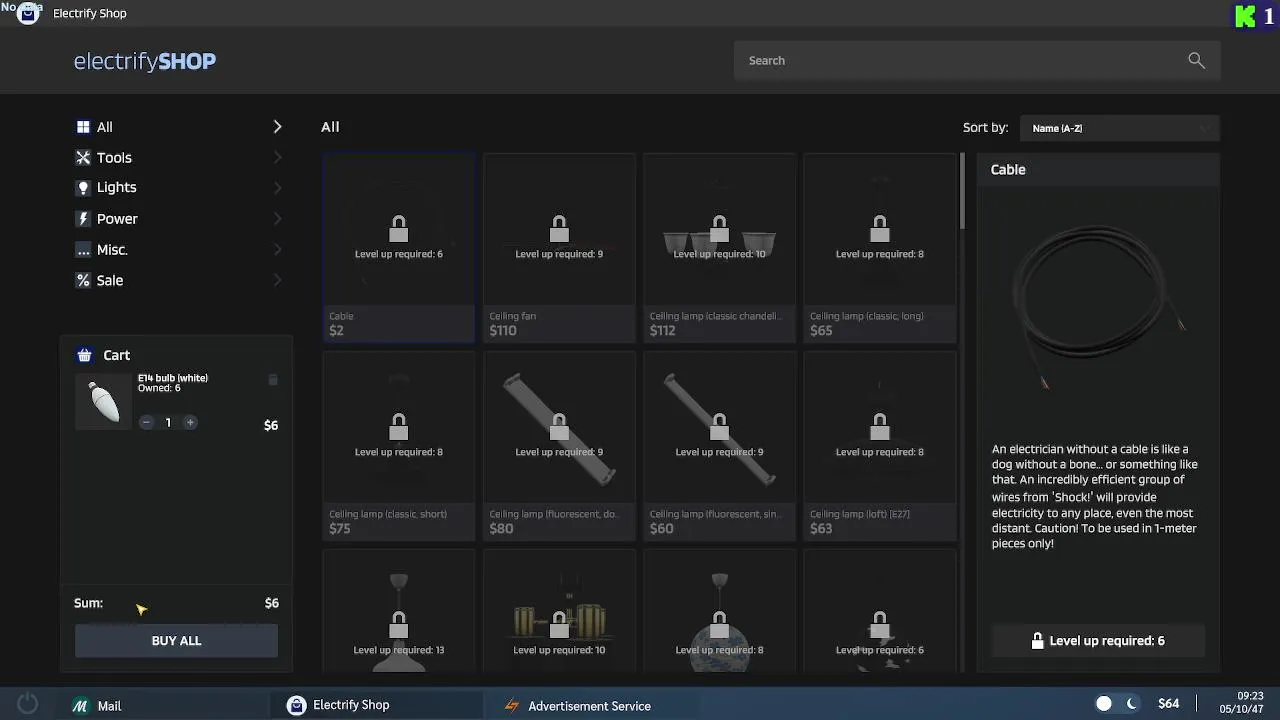Expand the Sale category chevron

point(277,280)
